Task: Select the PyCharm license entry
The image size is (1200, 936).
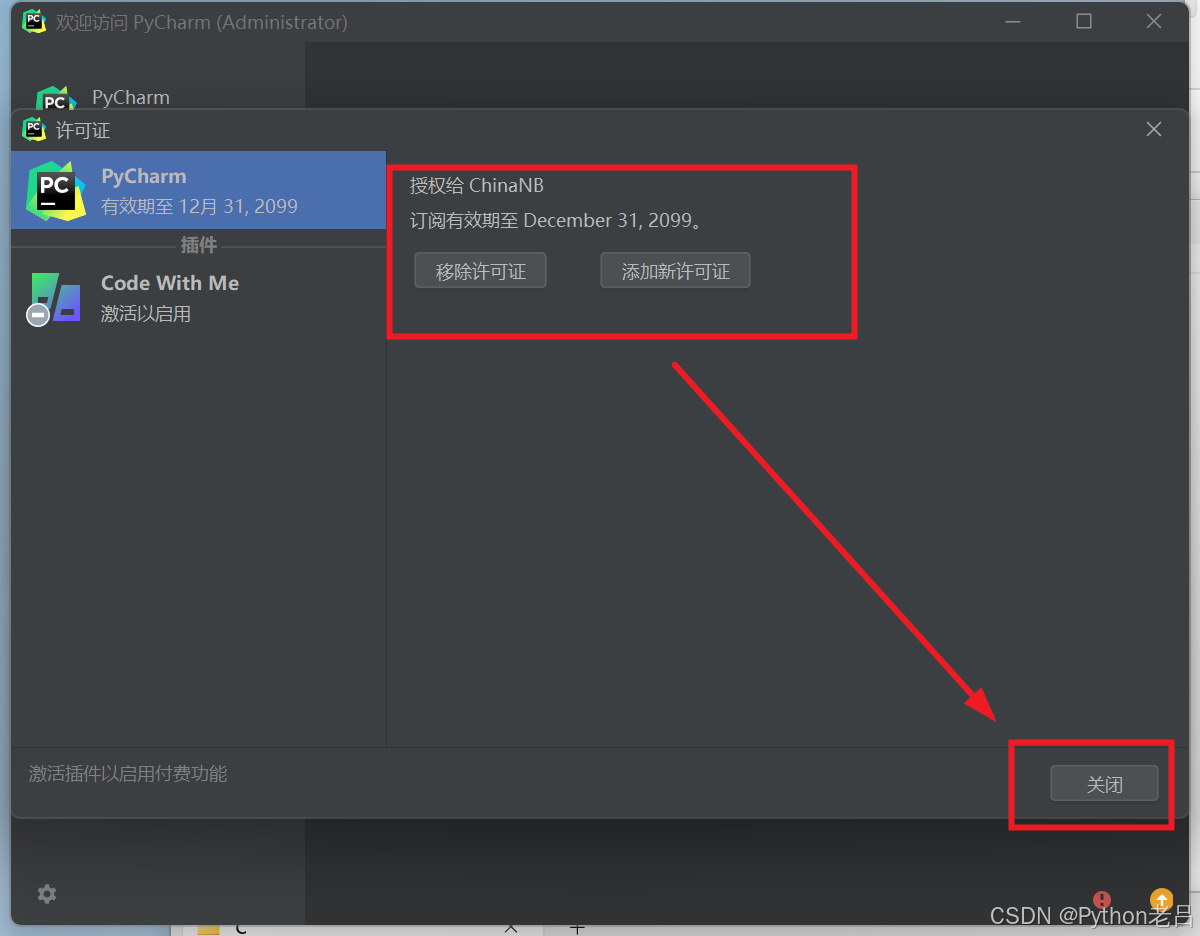Action: (198, 191)
